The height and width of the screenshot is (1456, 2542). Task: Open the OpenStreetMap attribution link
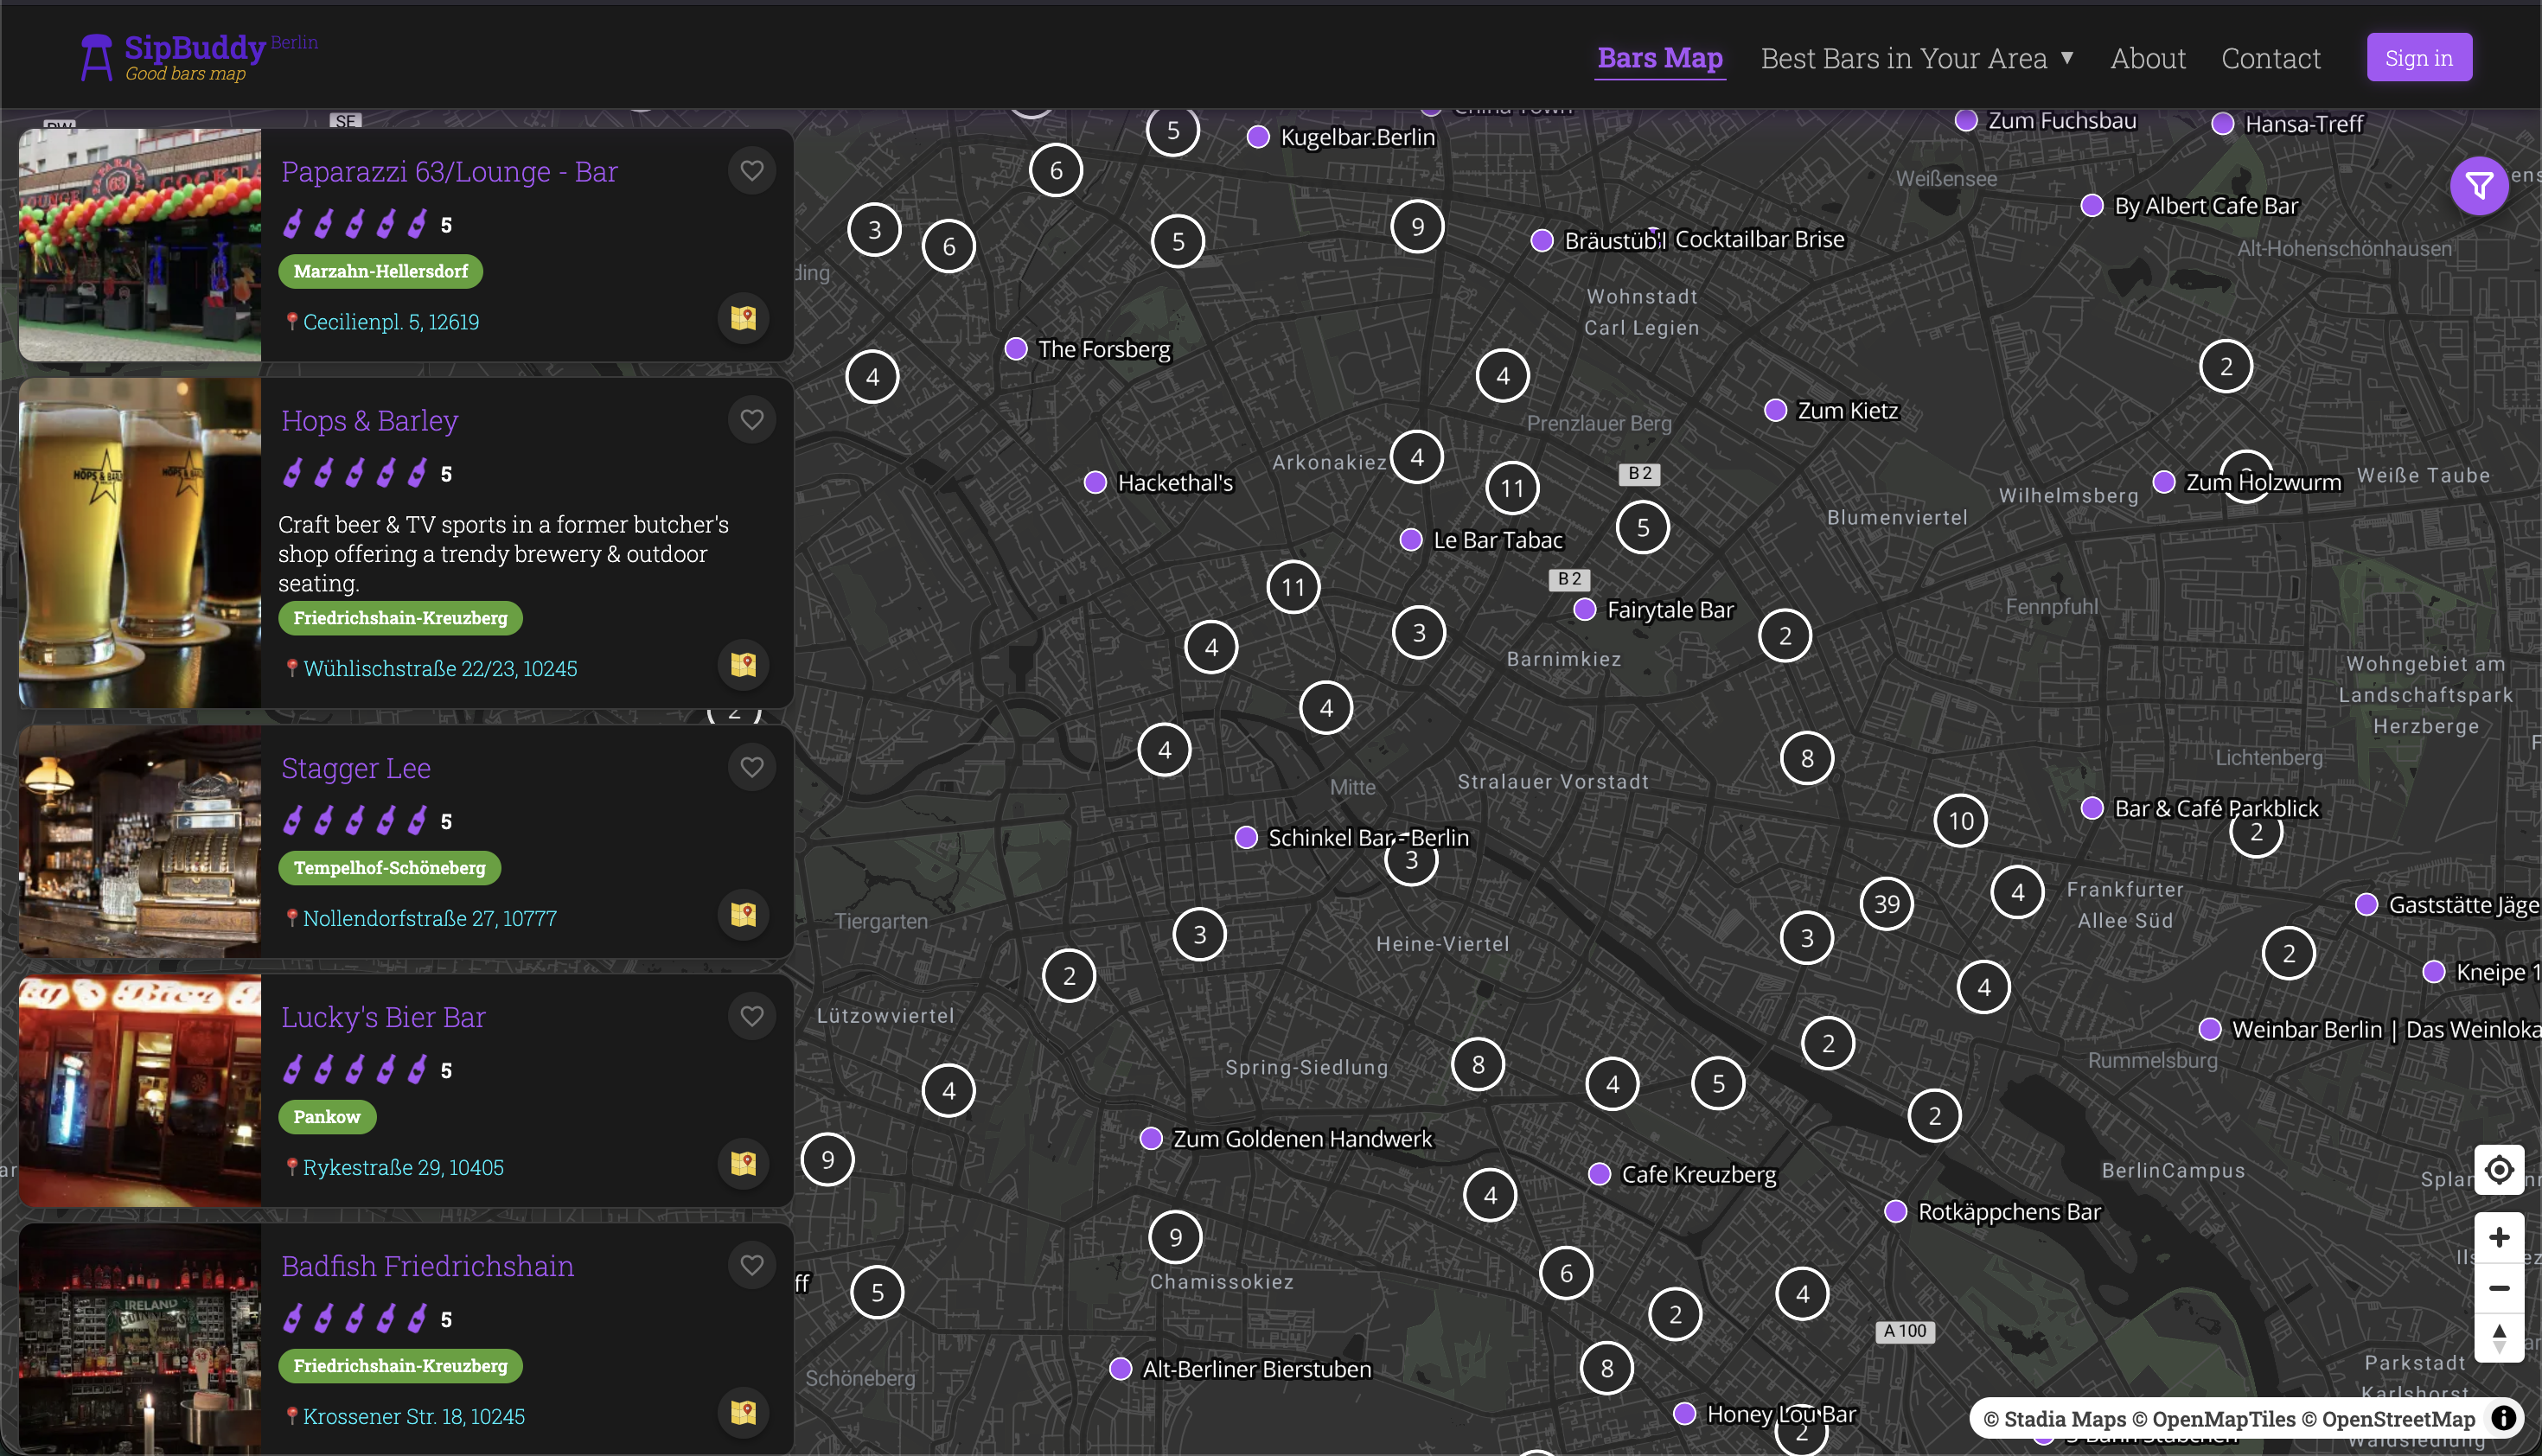(2391, 1418)
